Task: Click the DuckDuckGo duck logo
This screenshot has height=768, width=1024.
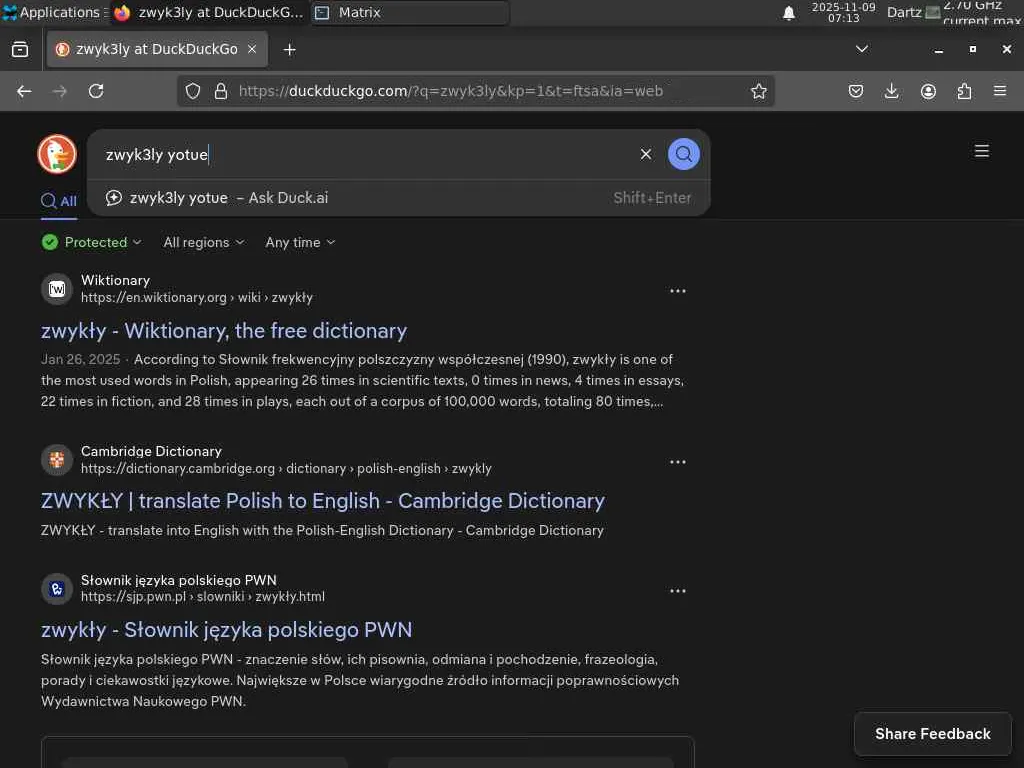Action: point(57,154)
